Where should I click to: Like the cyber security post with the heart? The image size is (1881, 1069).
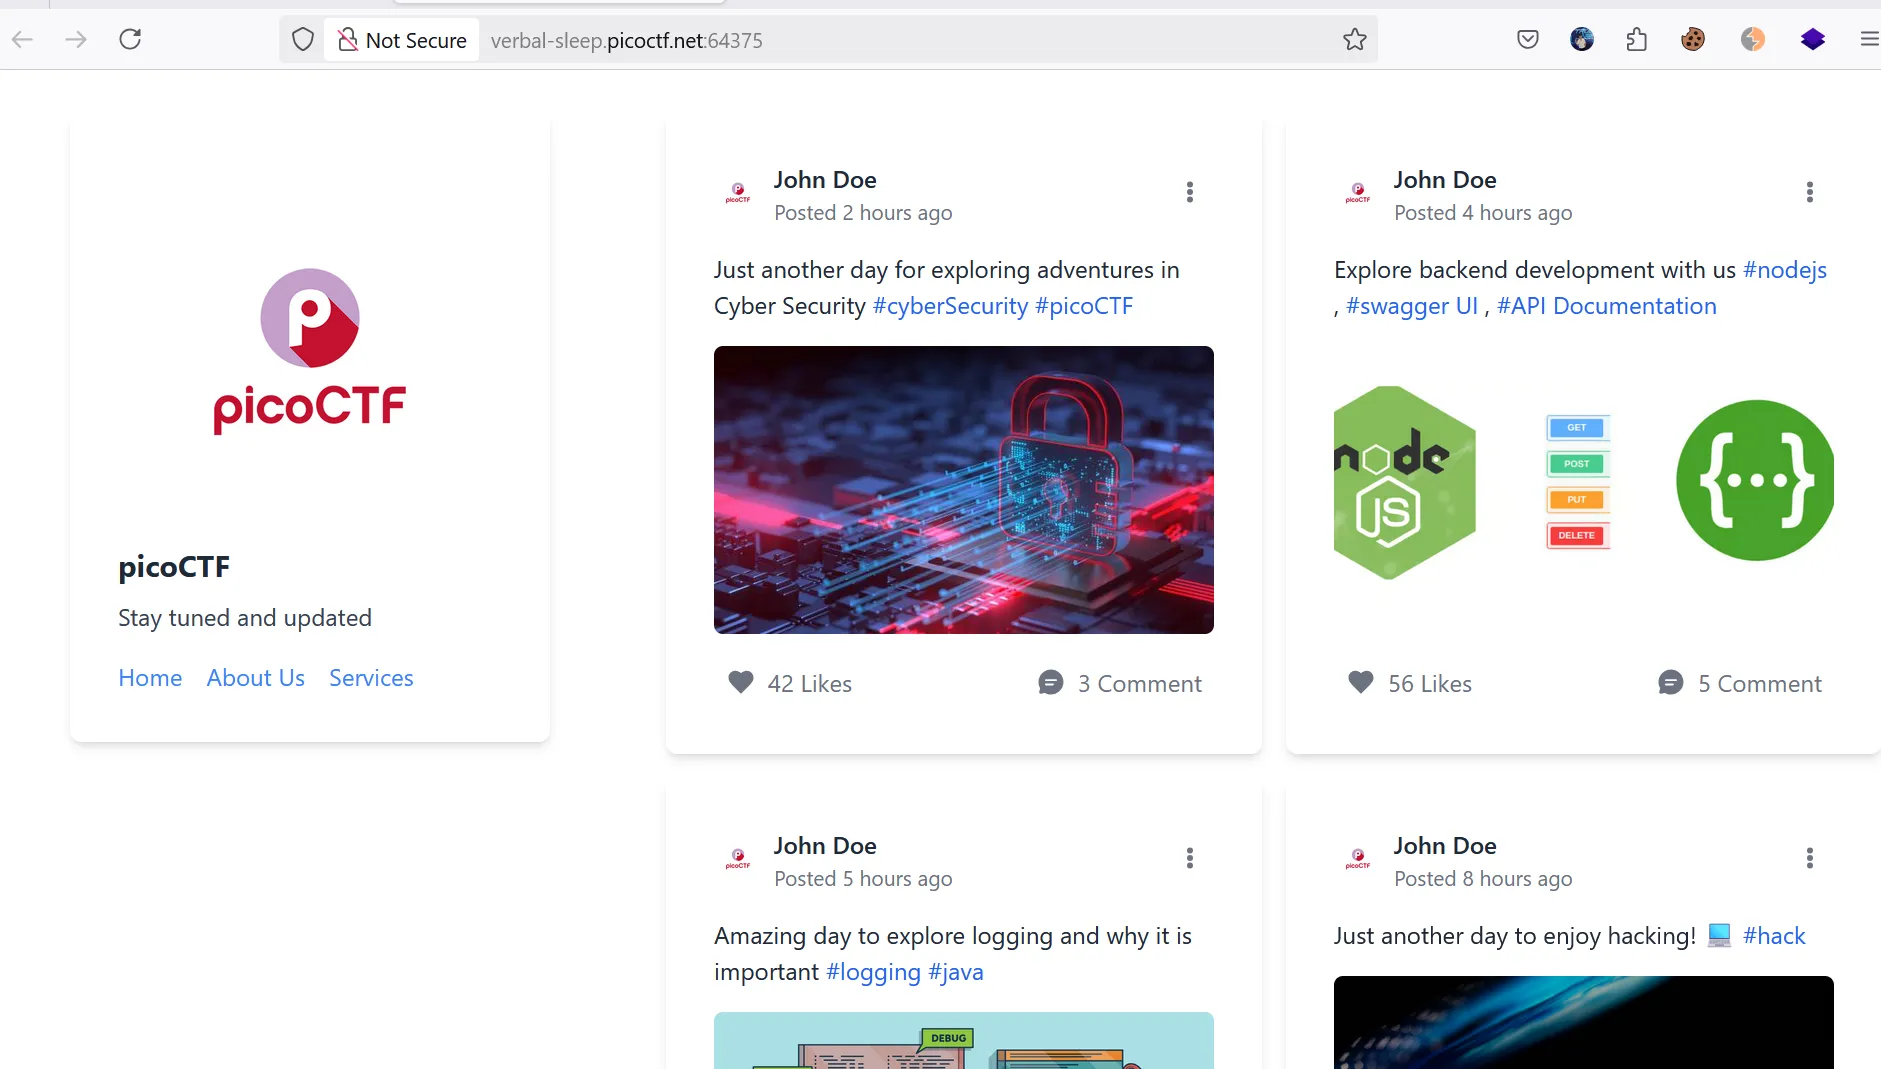coord(741,683)
